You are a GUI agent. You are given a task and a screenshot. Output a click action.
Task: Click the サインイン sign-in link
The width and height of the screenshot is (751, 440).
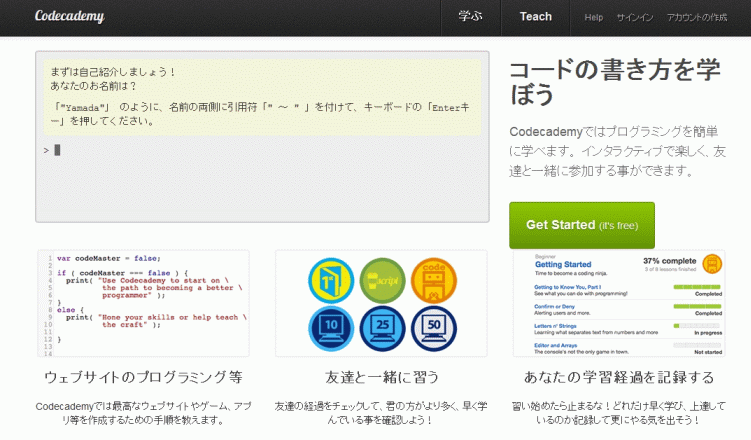635,18
